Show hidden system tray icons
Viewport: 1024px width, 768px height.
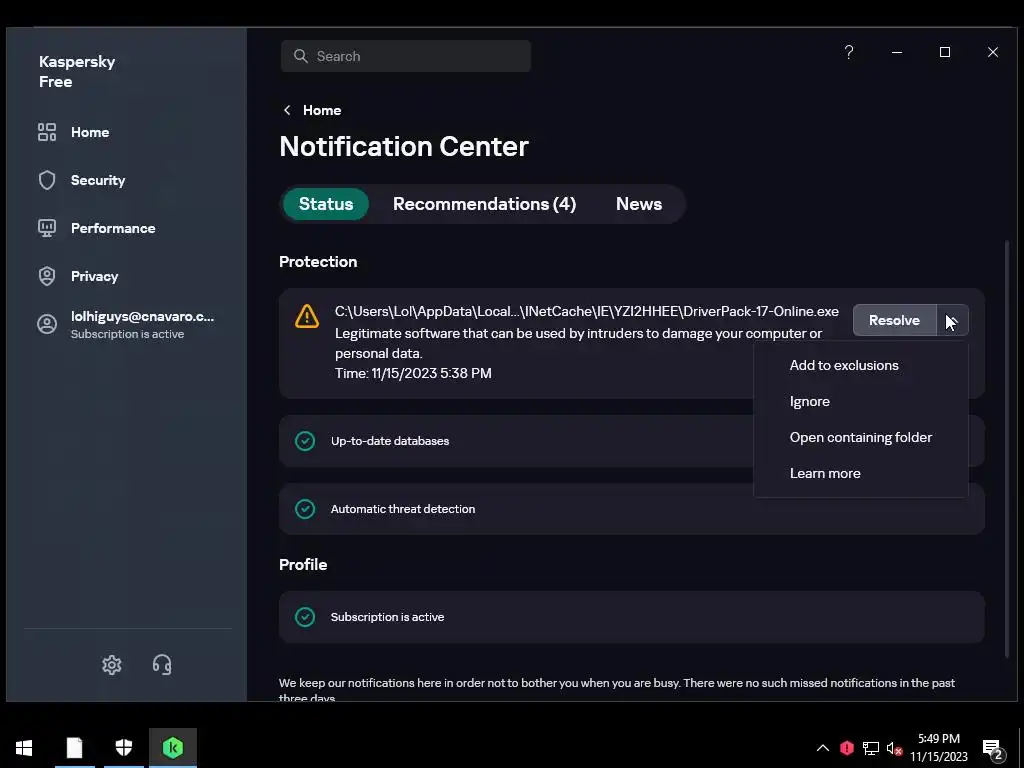823,748
